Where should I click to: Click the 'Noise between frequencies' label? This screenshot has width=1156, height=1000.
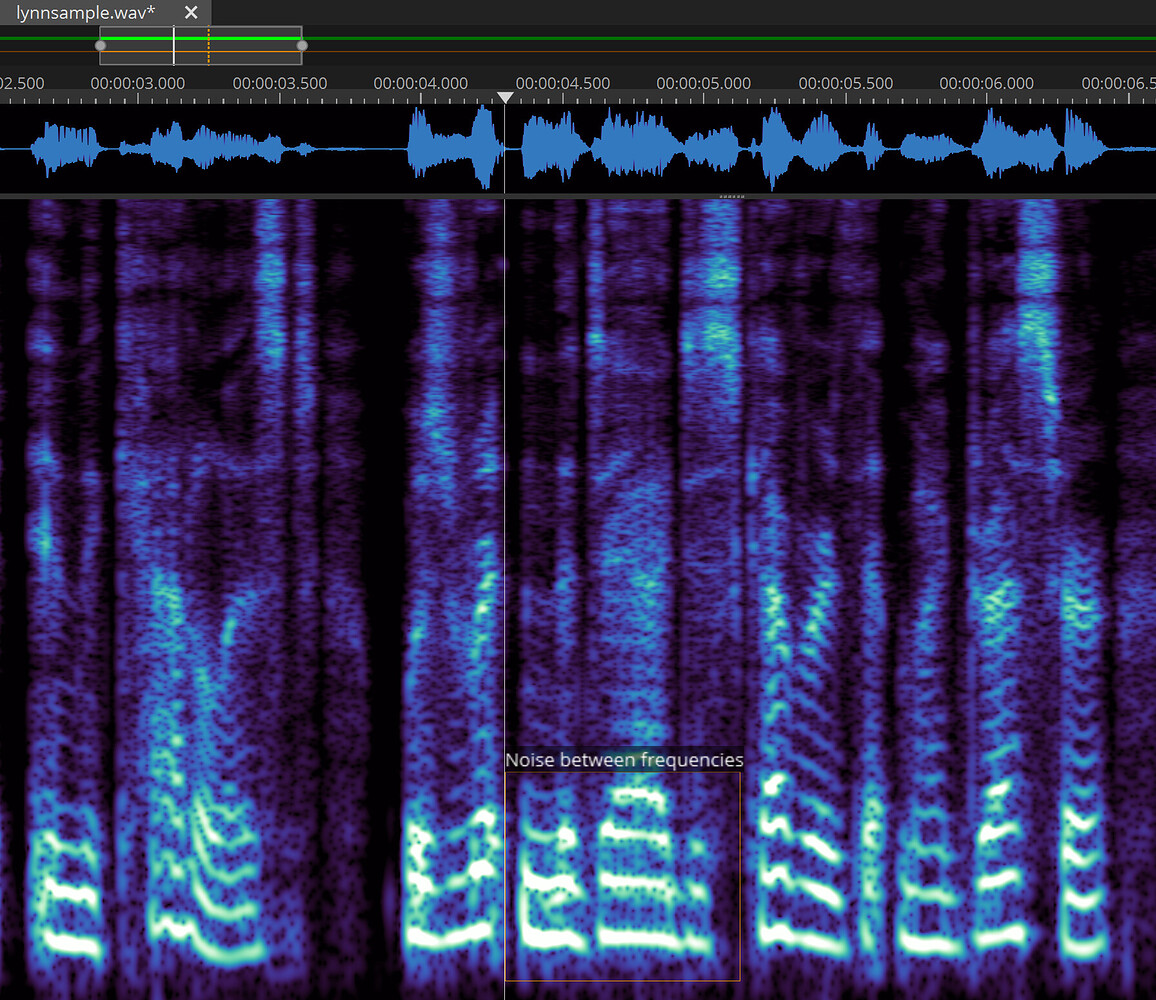click(x=624, y=760)
